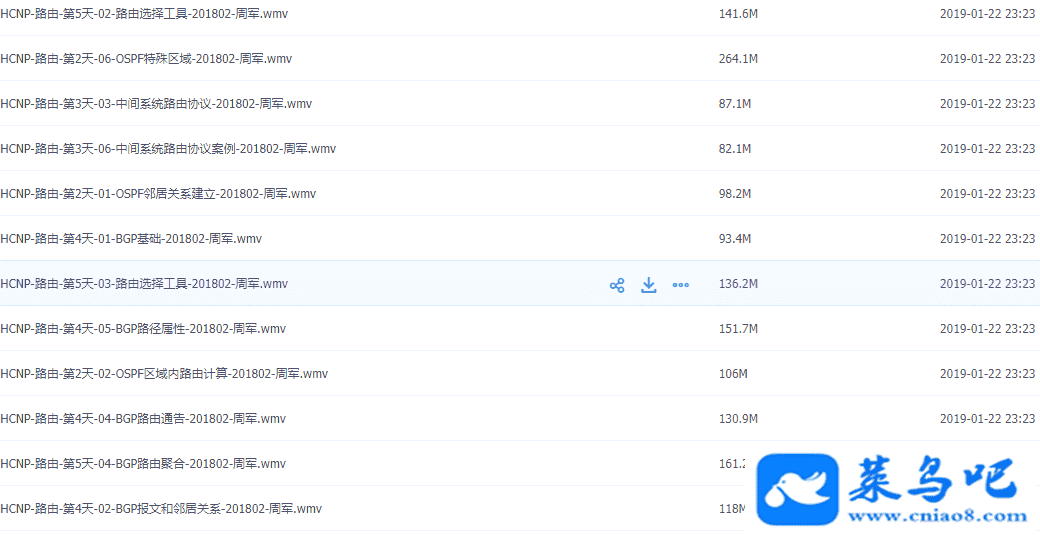The height and width of the screenshot is (537, 1040).
Task: Open 第5天-04-BGP路由聚合 video file
Action: [x=143, y=464]
